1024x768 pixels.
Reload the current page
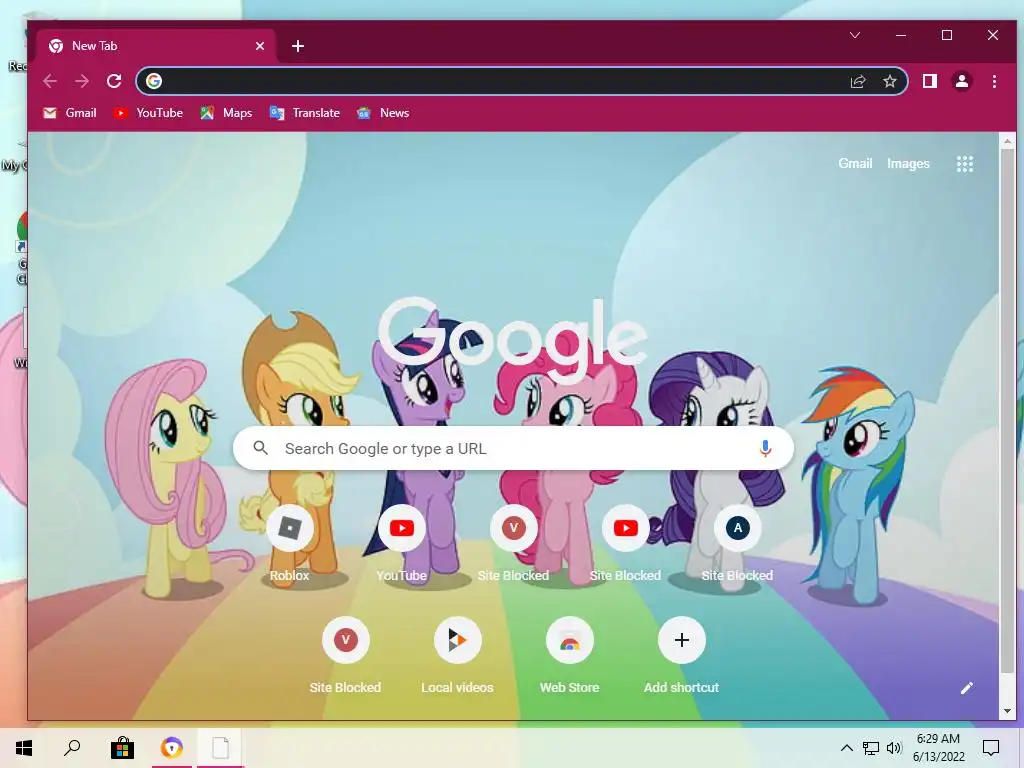pyautogui.click(x=114, y=81)
